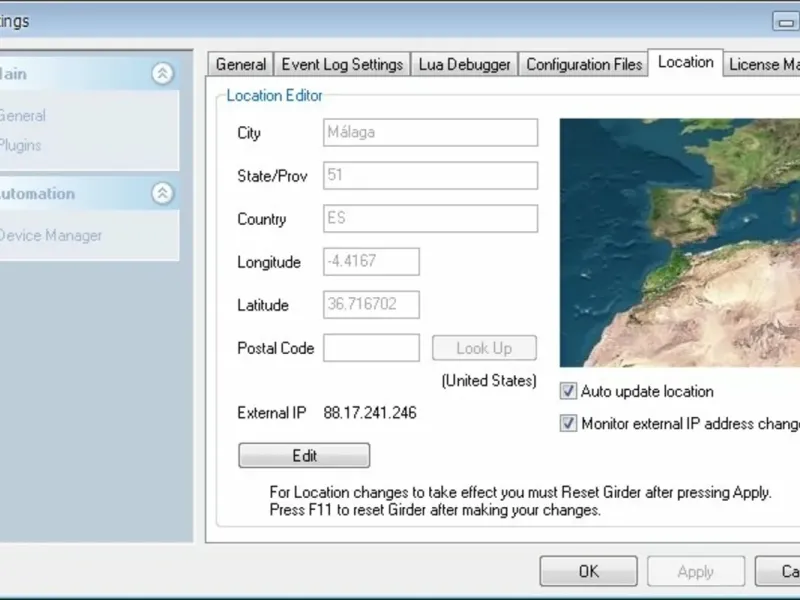Toggle Monitor external IP address changes checkbox
Viewport: 800px width, 600px height.
568,423
